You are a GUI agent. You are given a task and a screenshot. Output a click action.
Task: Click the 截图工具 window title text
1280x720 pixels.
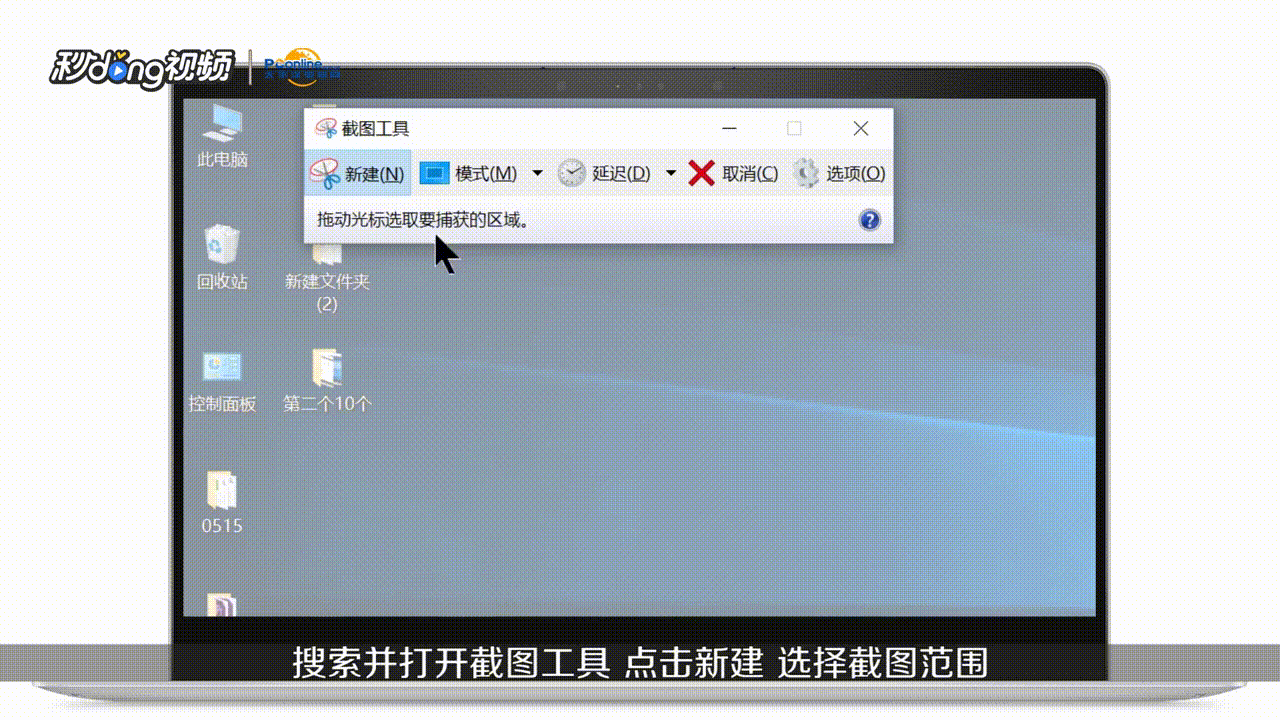(376, 129)
